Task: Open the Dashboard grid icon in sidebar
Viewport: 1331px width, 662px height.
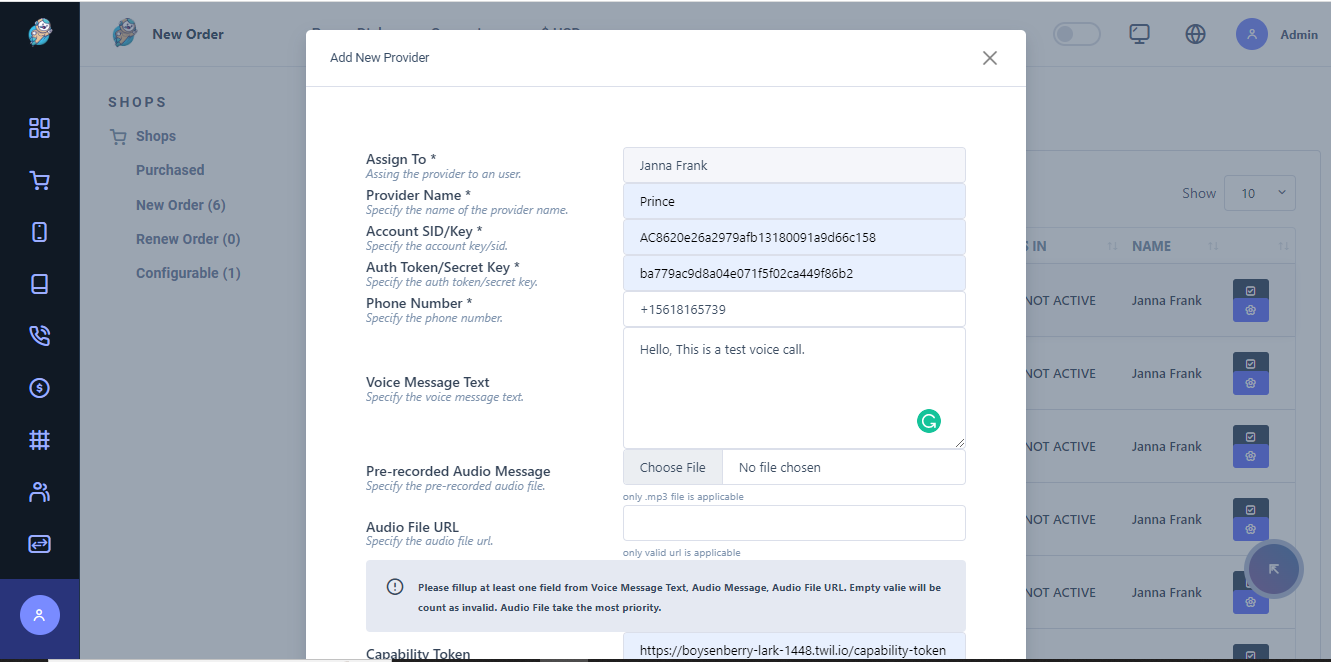Action: click(x=39, y=128)
